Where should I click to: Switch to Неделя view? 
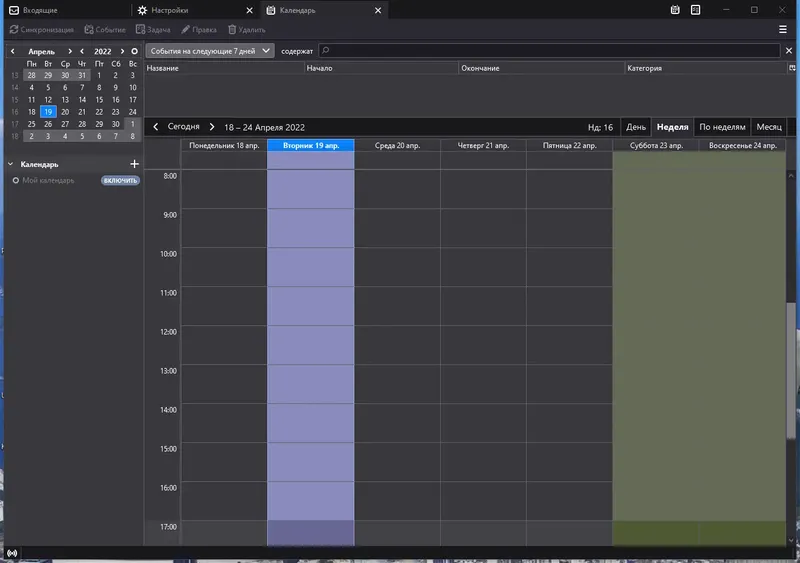672,127
